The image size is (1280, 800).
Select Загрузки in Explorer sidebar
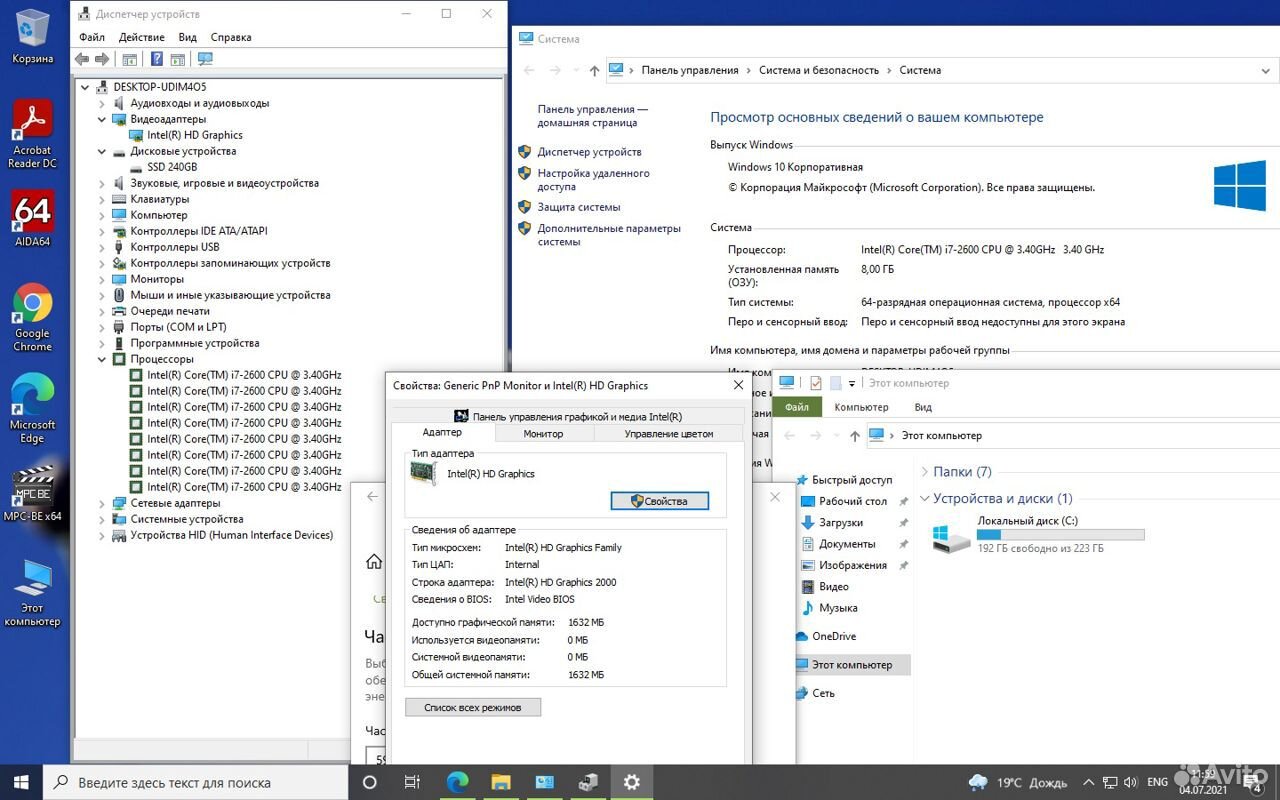(841, 523)
